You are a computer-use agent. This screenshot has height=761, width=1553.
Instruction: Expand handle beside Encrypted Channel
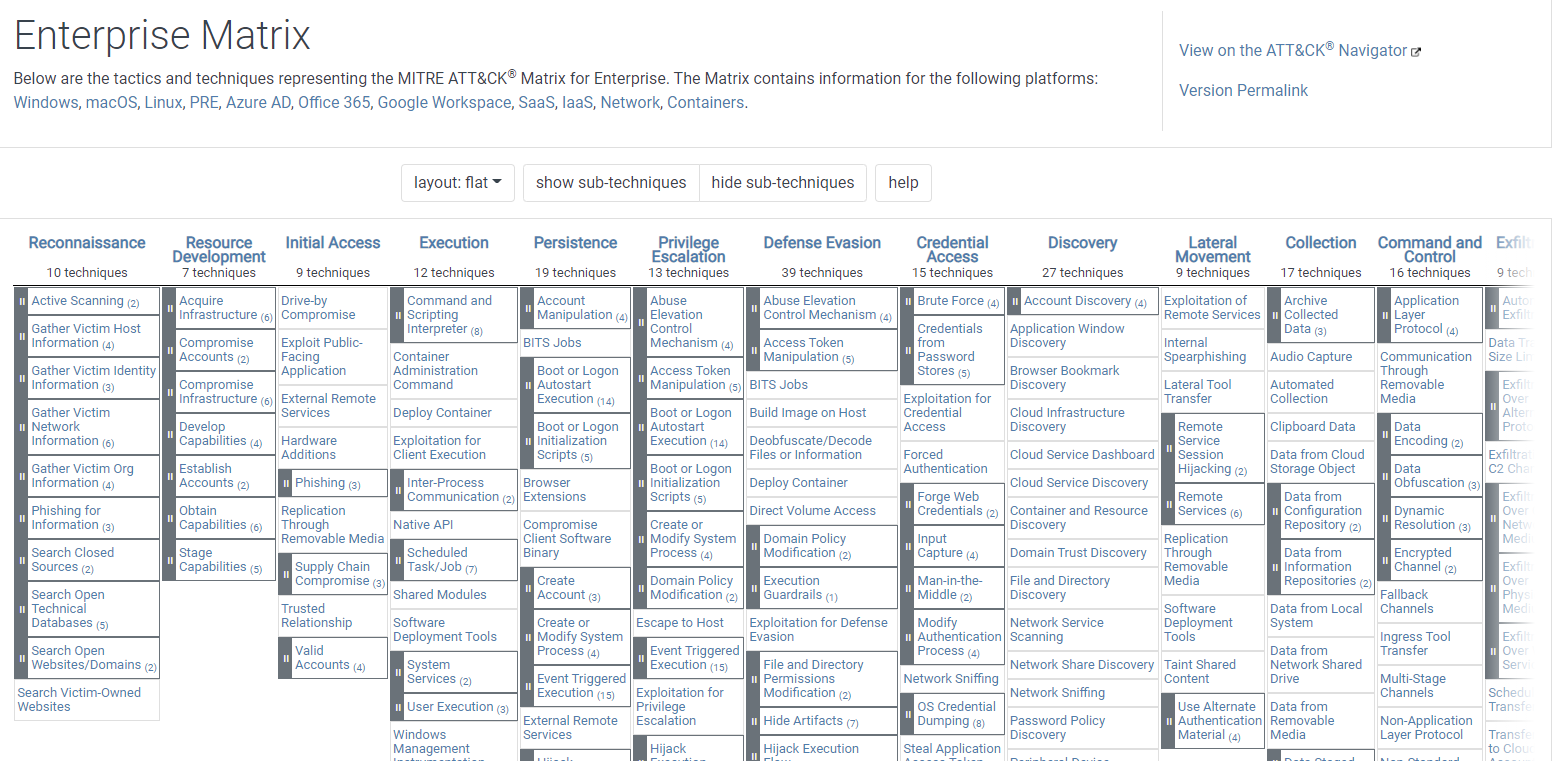[1384, 560]
